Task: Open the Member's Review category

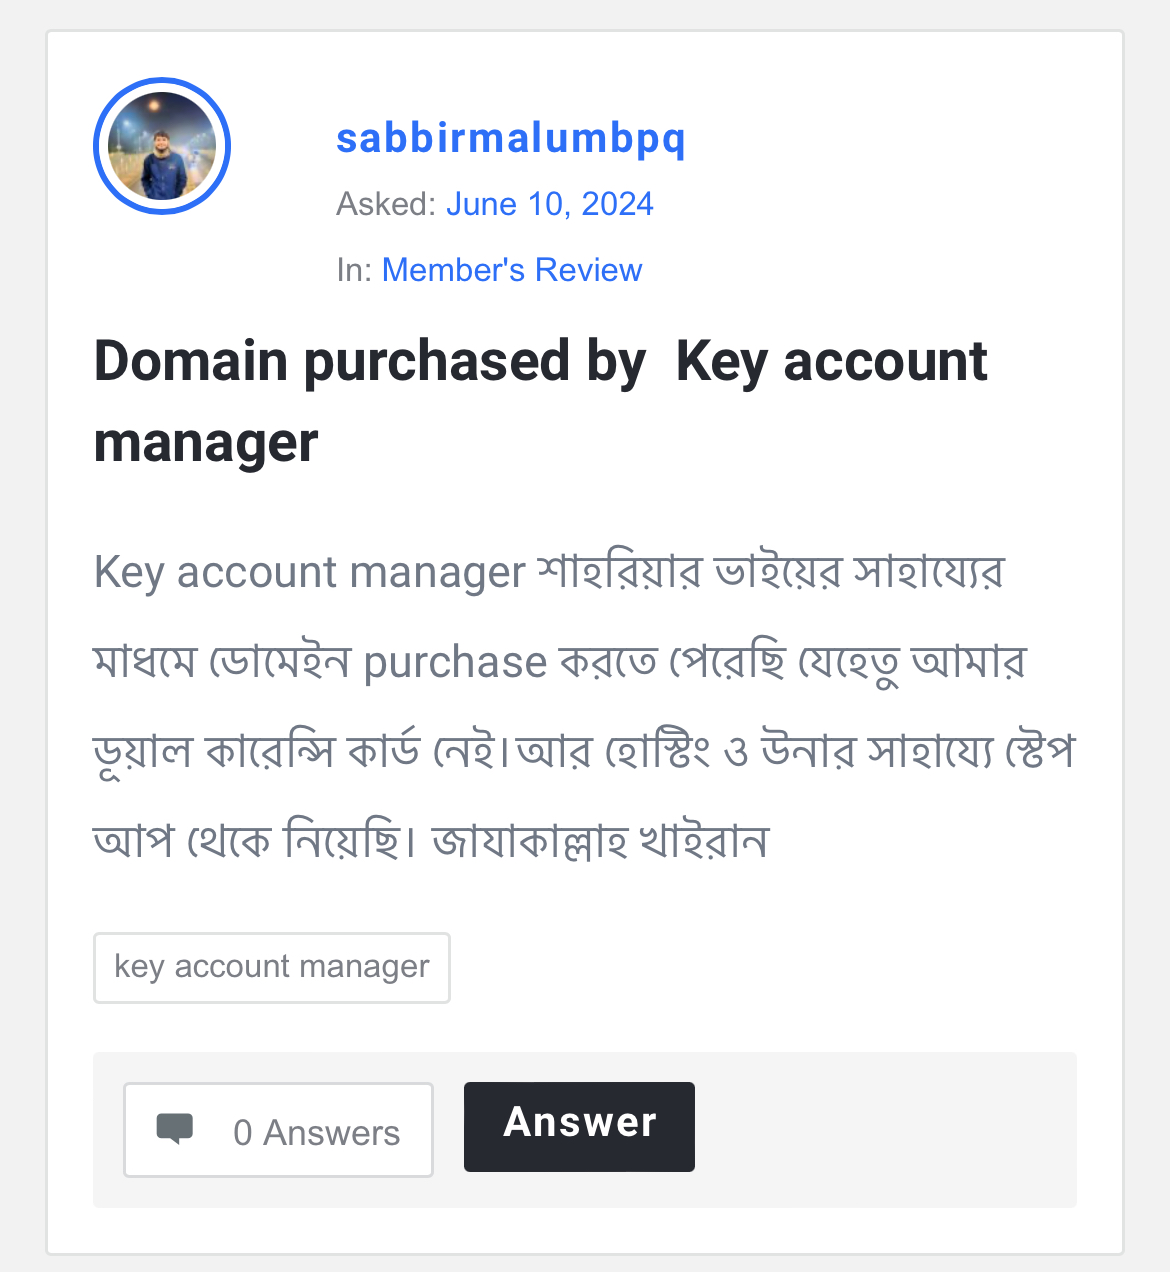Action: pyautogui.click(x=512, y=270)
